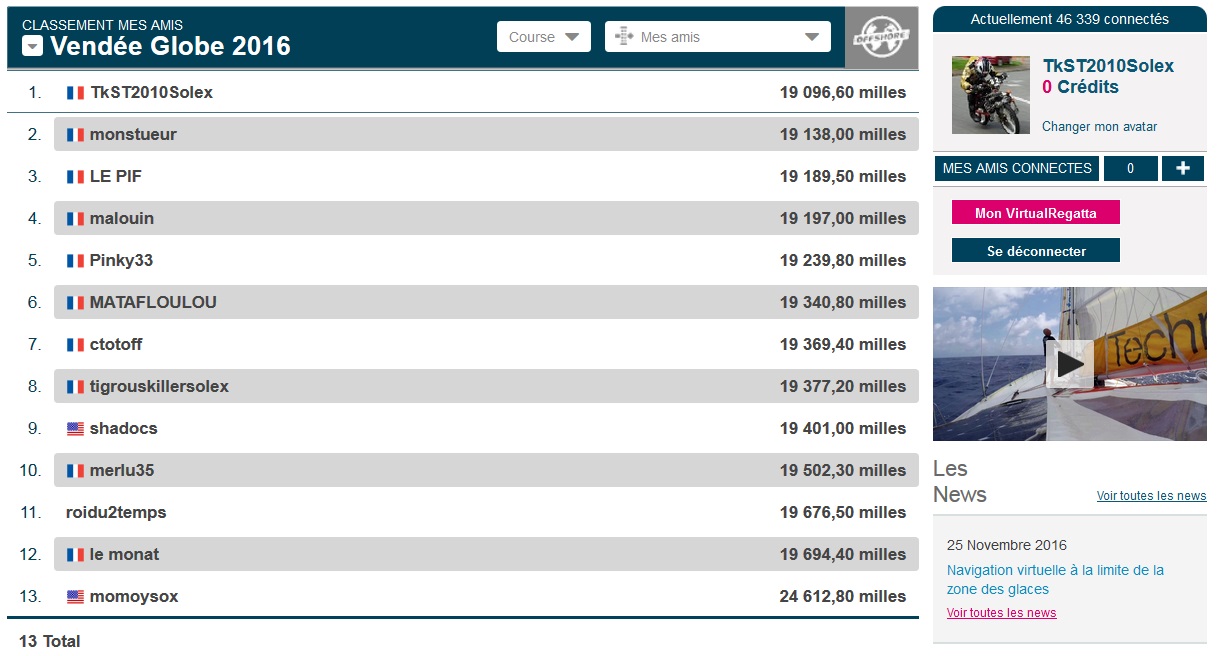This screenshot has height=656, width=1219.
Task: Expand the Mes amis filter dropdown
Action: coord(811,37)
